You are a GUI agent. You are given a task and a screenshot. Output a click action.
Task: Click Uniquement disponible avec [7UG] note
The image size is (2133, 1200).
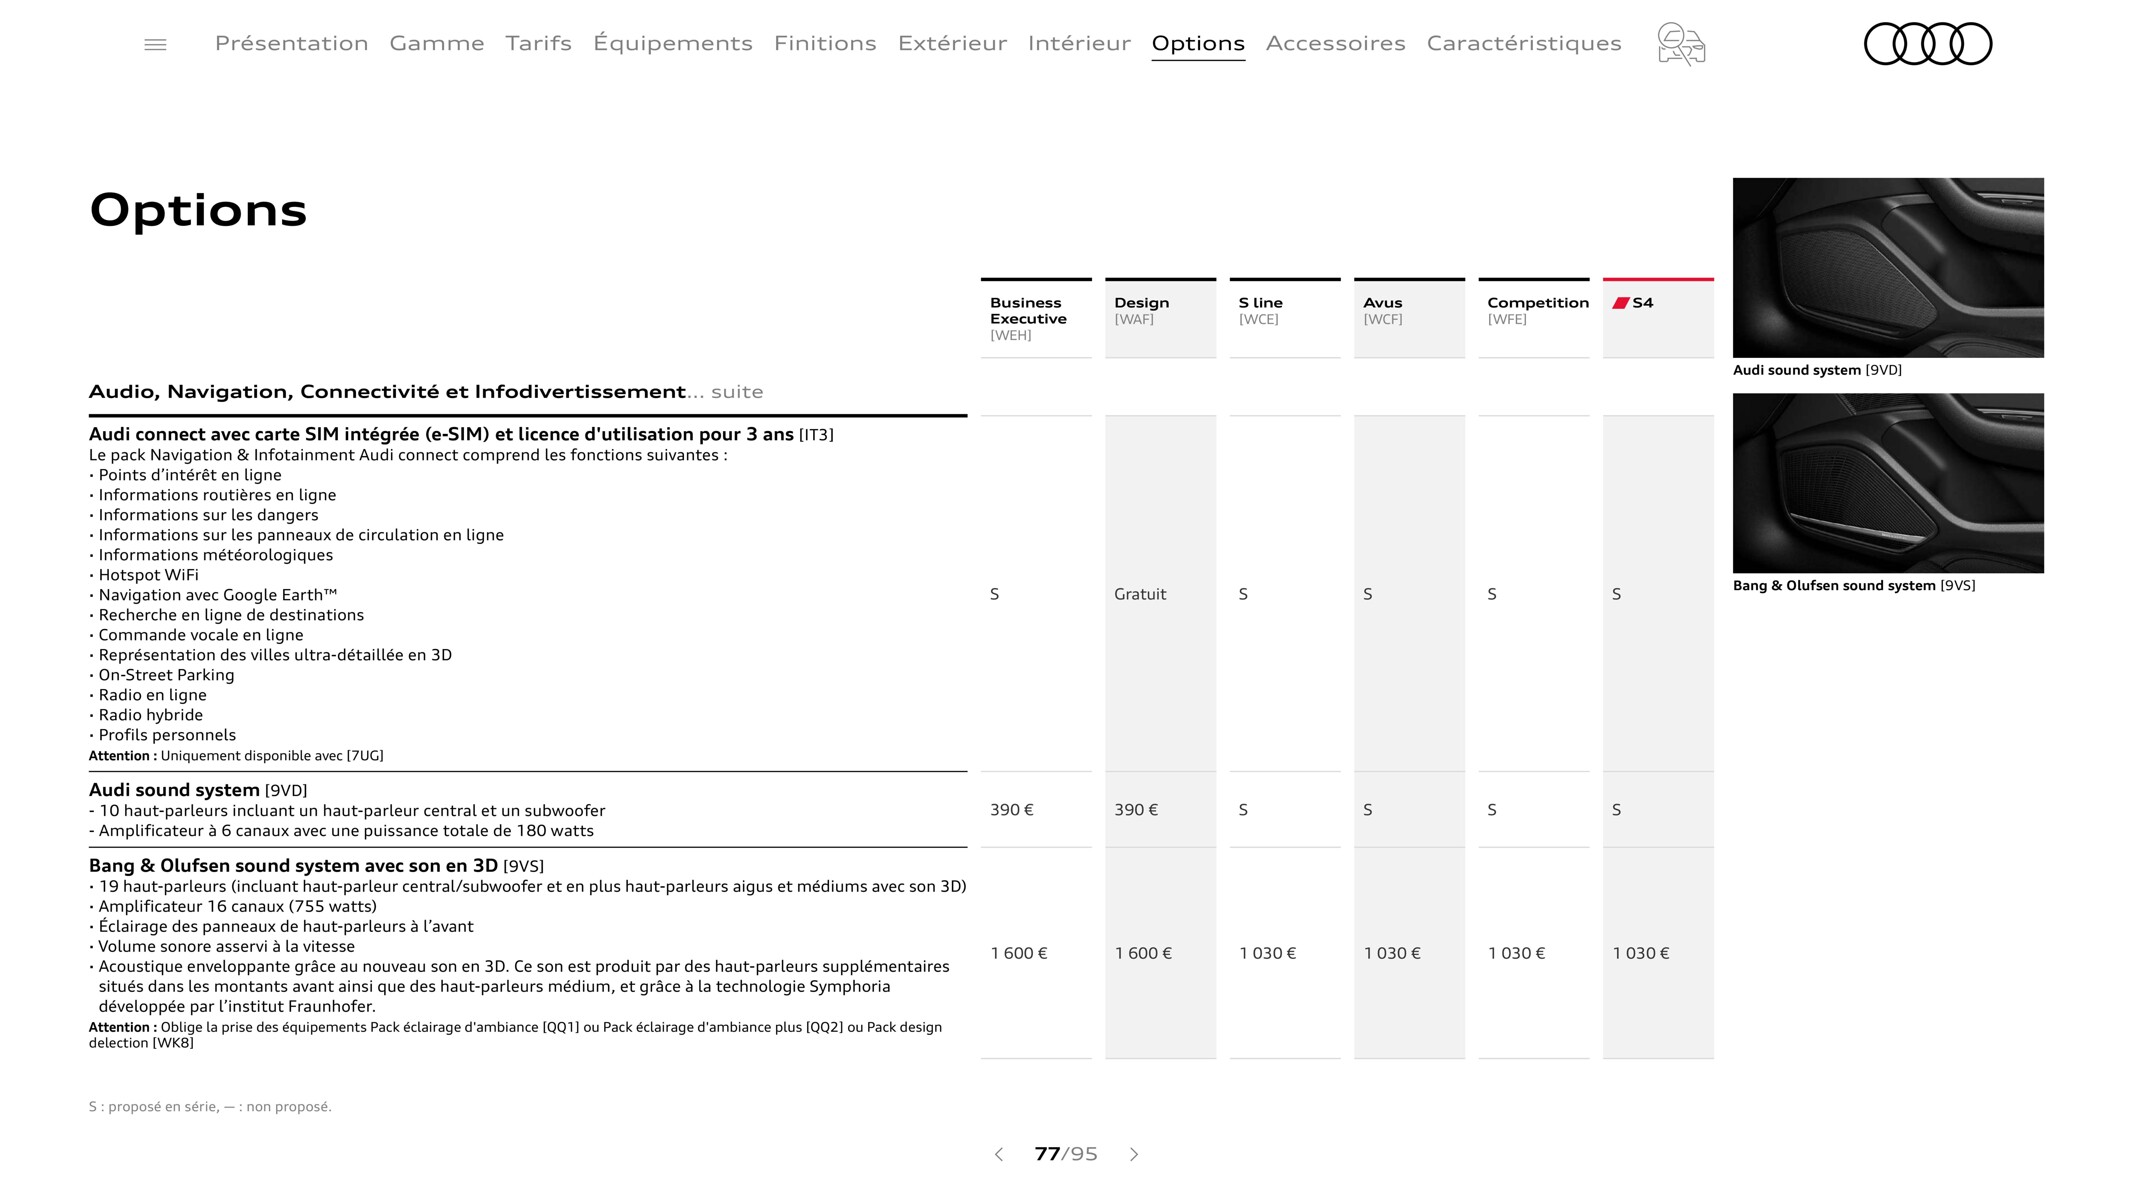(236, 756)
